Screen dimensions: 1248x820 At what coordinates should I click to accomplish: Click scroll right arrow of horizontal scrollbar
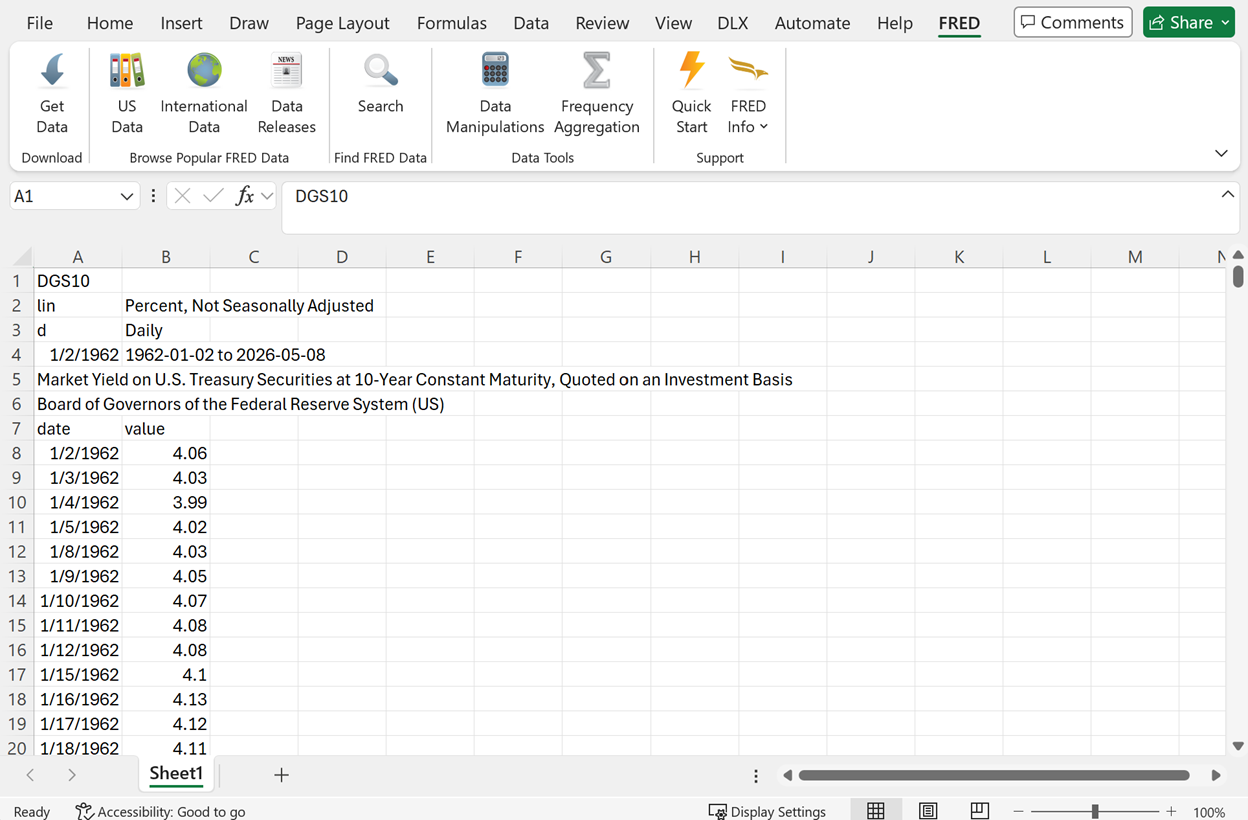(1216, 775)
